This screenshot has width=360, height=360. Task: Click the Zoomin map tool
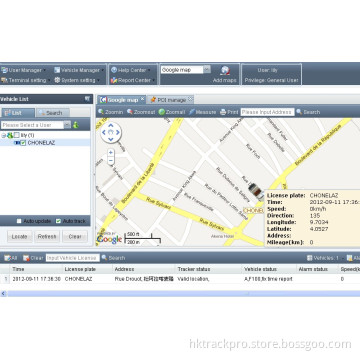(111, 112)
